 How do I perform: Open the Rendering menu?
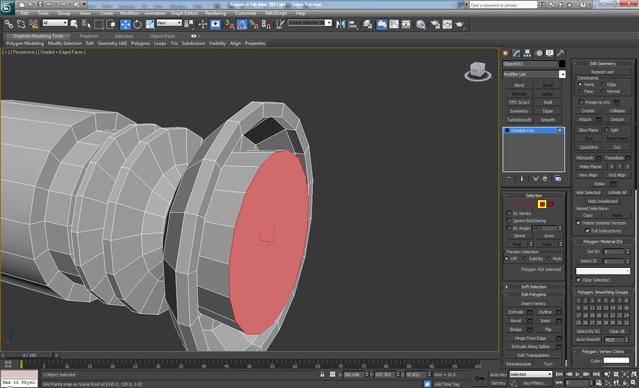(x=216, y=13)
